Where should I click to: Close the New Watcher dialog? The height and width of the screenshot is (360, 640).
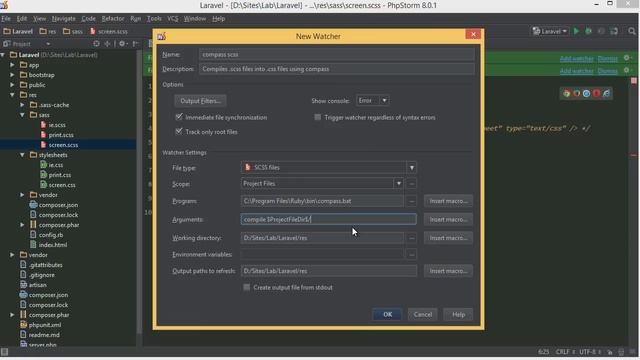click(x=473, y=34)
